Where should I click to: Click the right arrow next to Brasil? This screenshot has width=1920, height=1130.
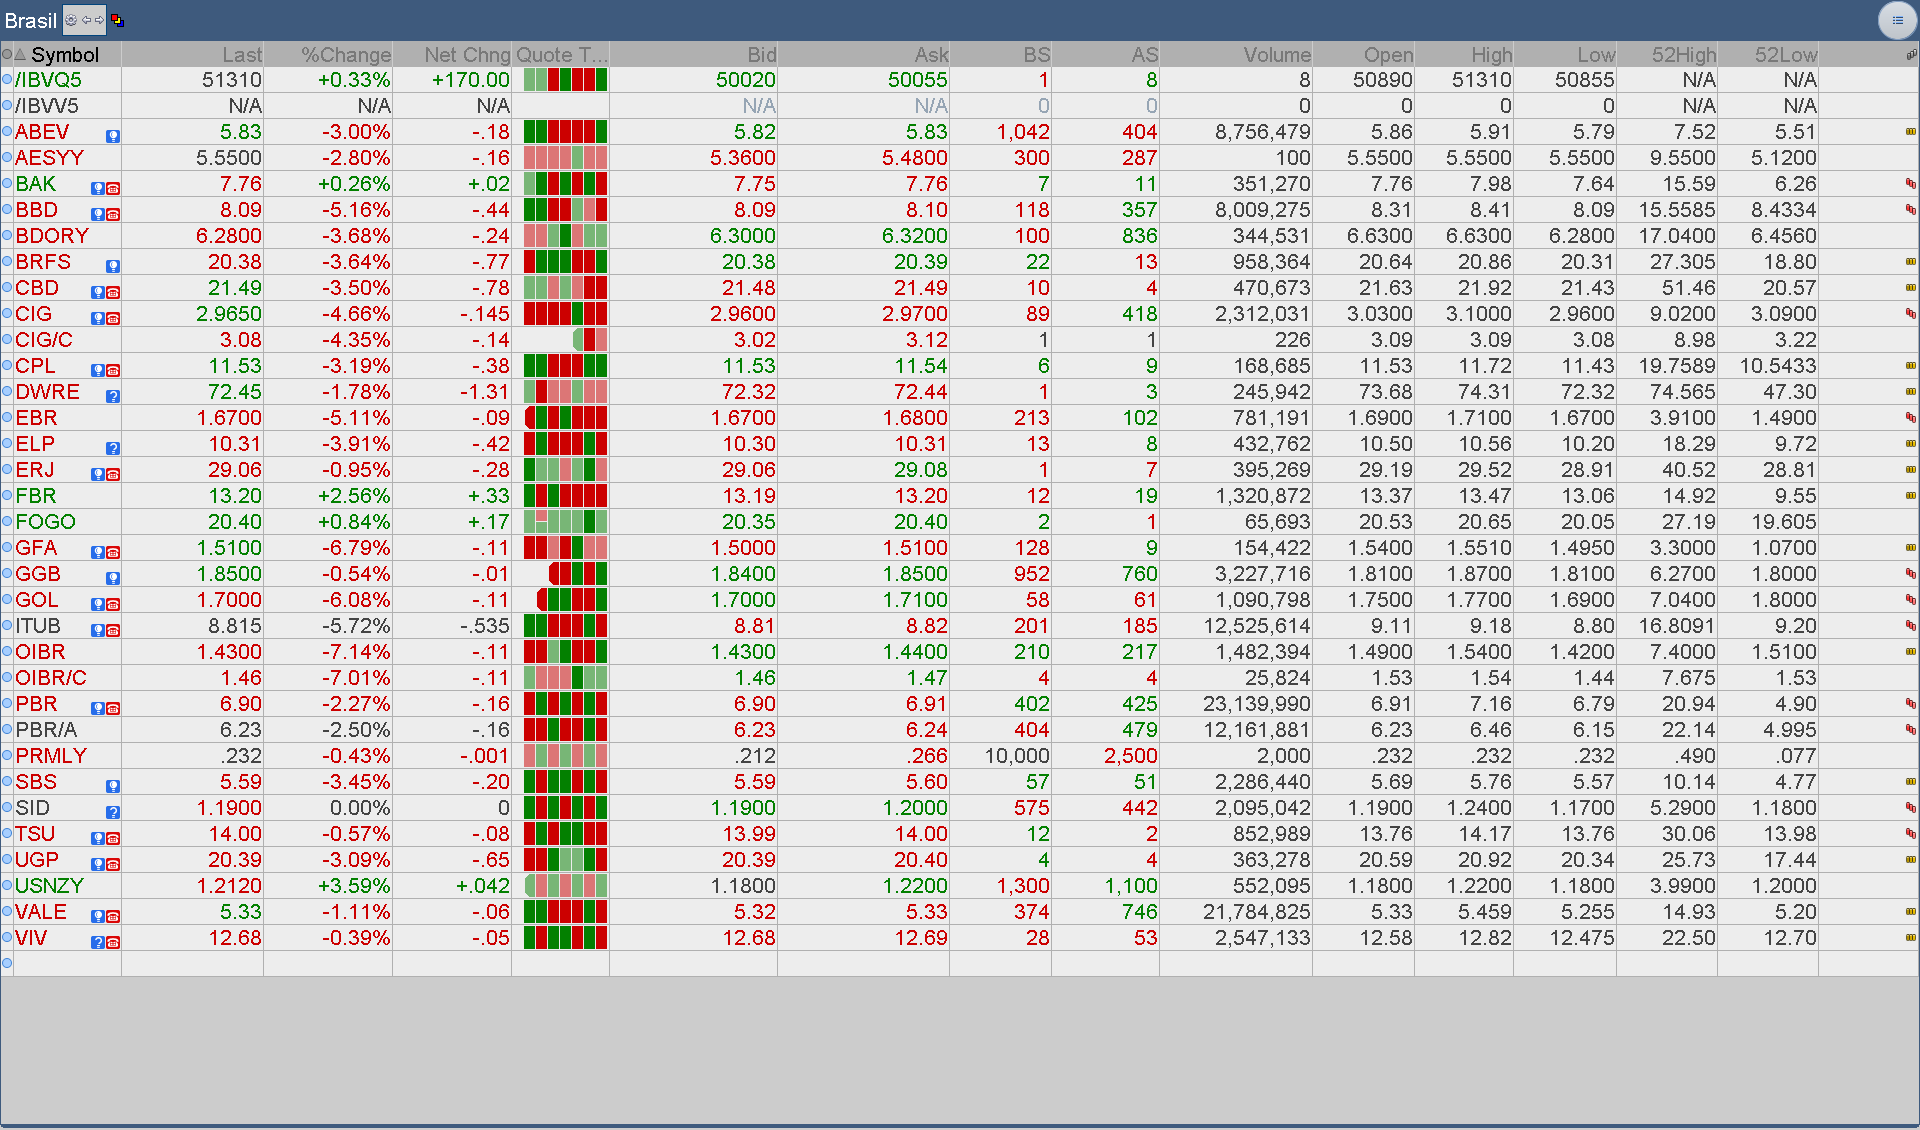coord(99,20)
